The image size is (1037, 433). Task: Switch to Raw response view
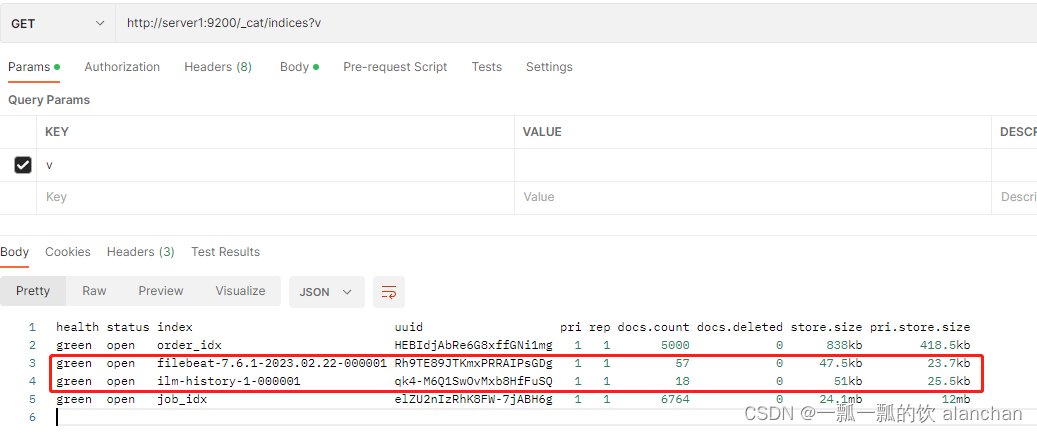pos(95,291)
